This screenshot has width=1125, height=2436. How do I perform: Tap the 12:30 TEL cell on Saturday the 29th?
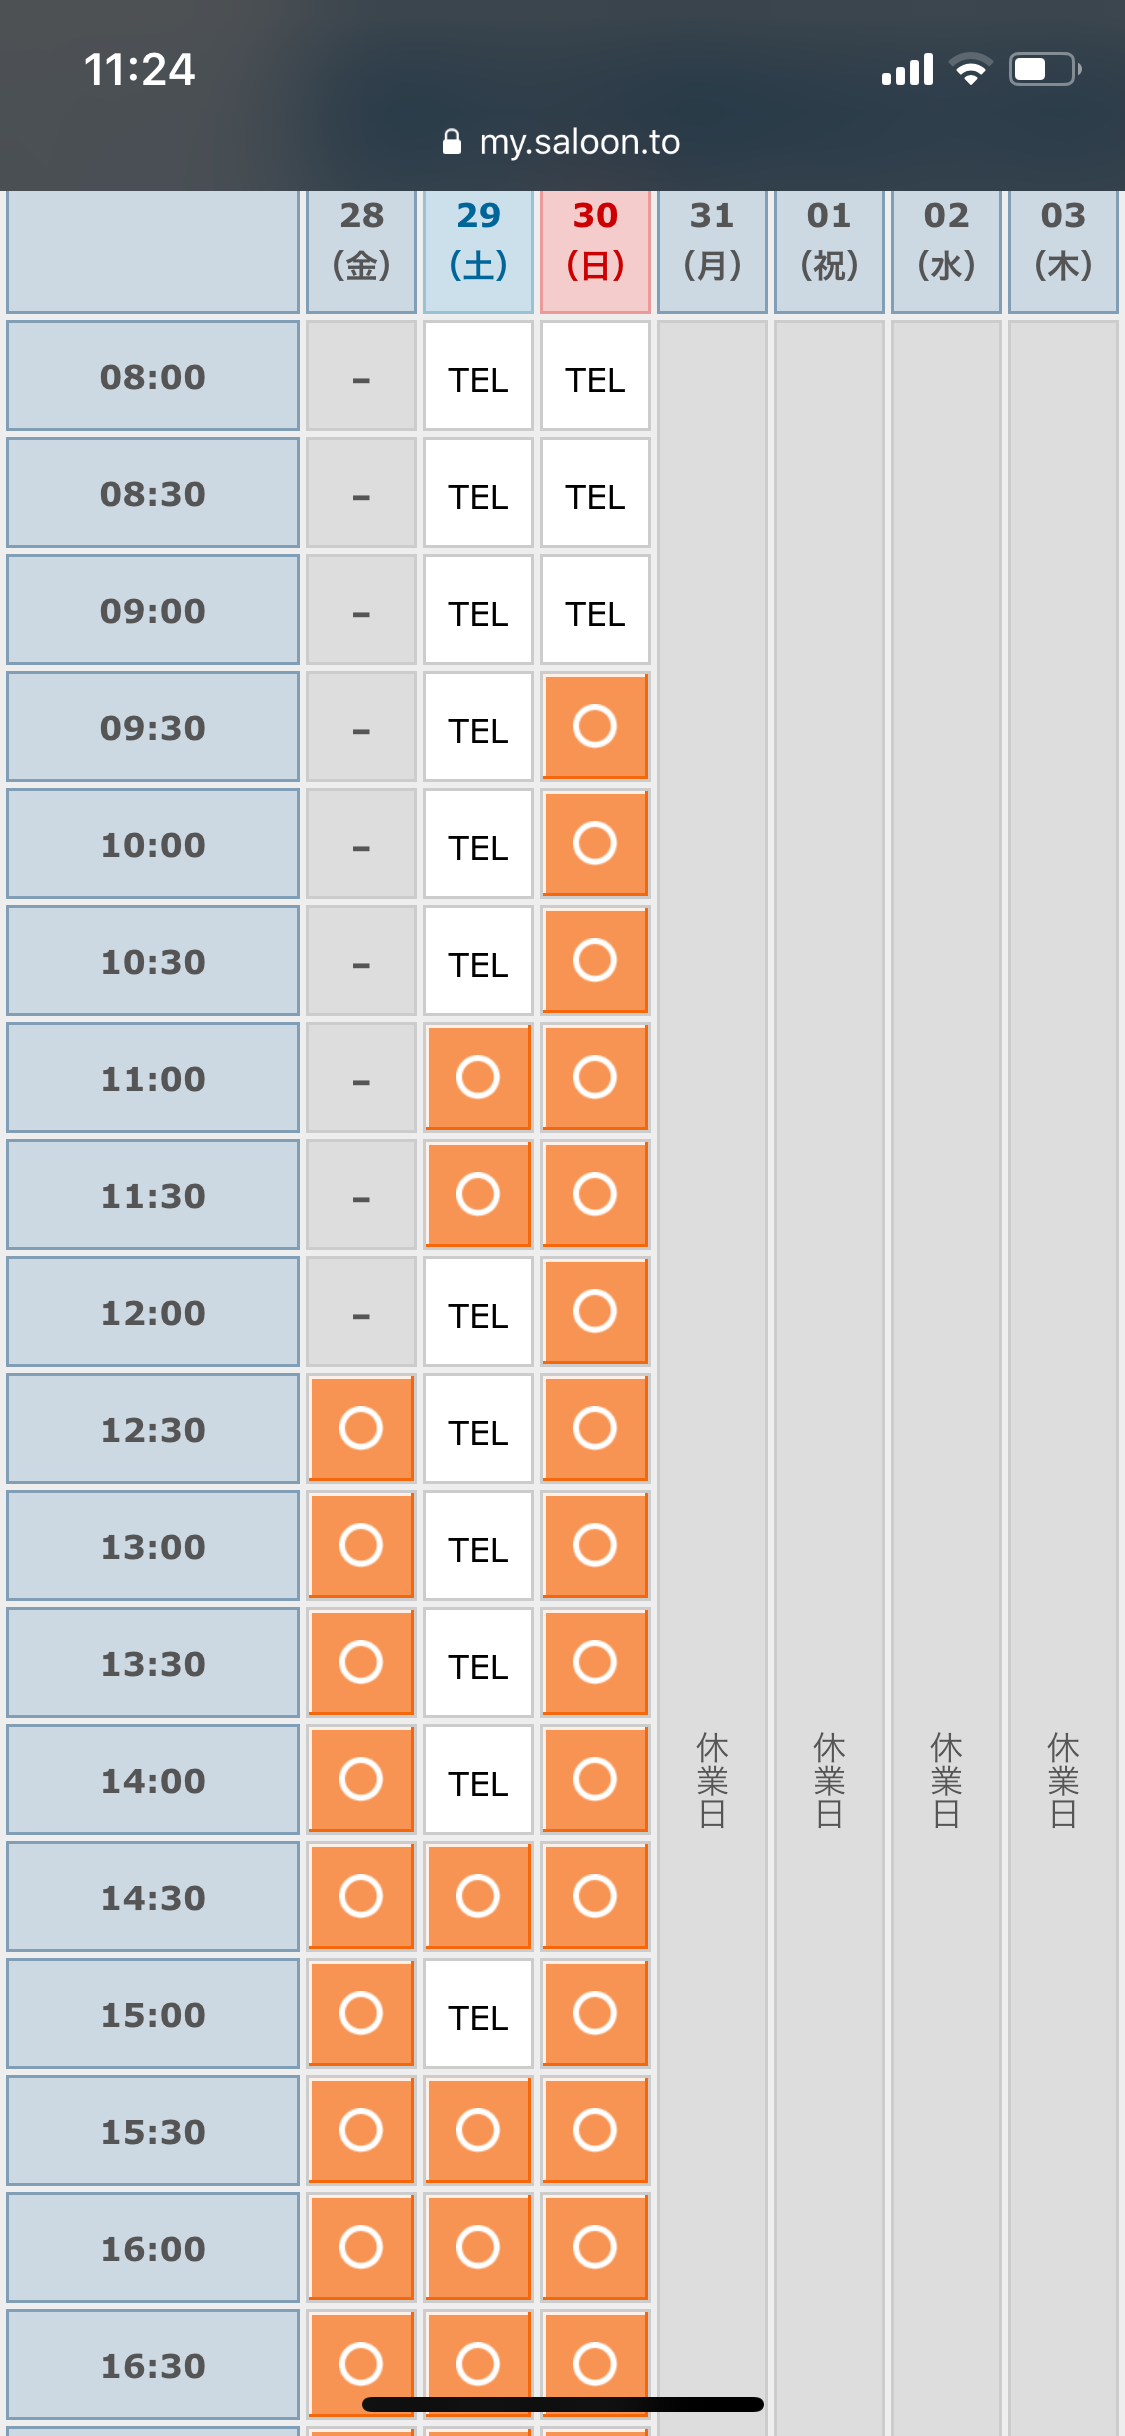(x=478, y=1429)
